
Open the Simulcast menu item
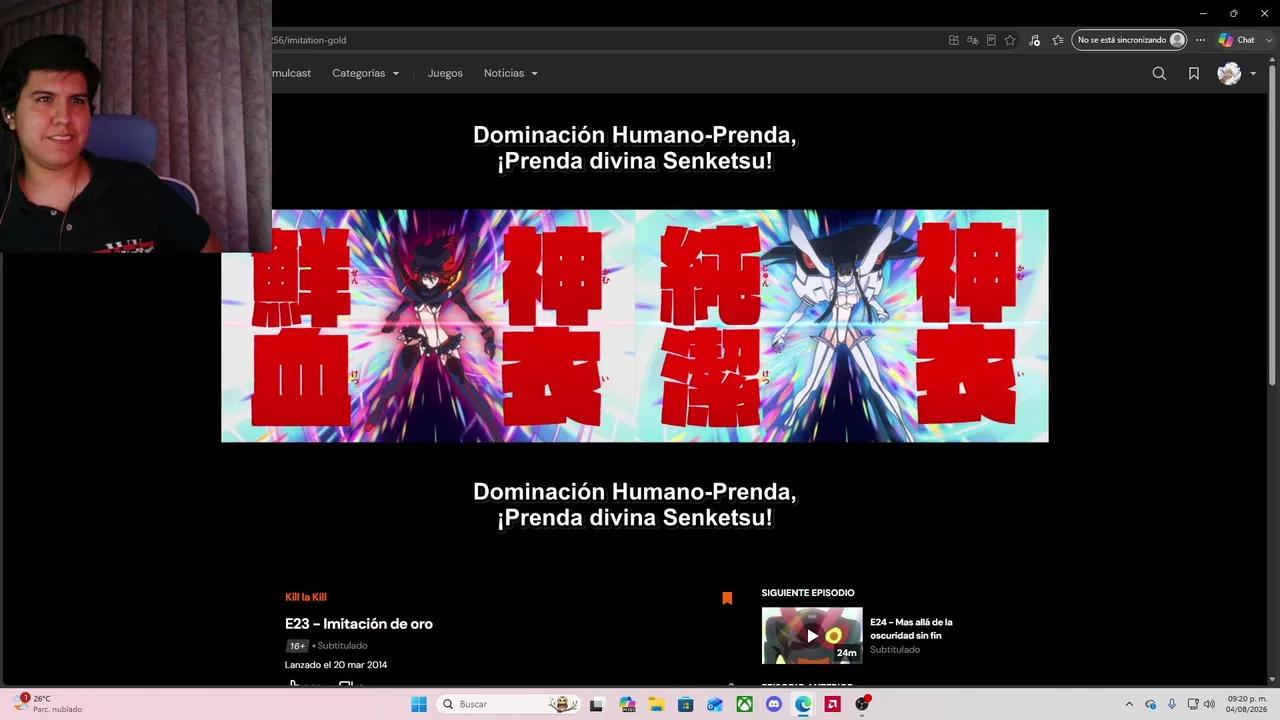coord(291,73)
